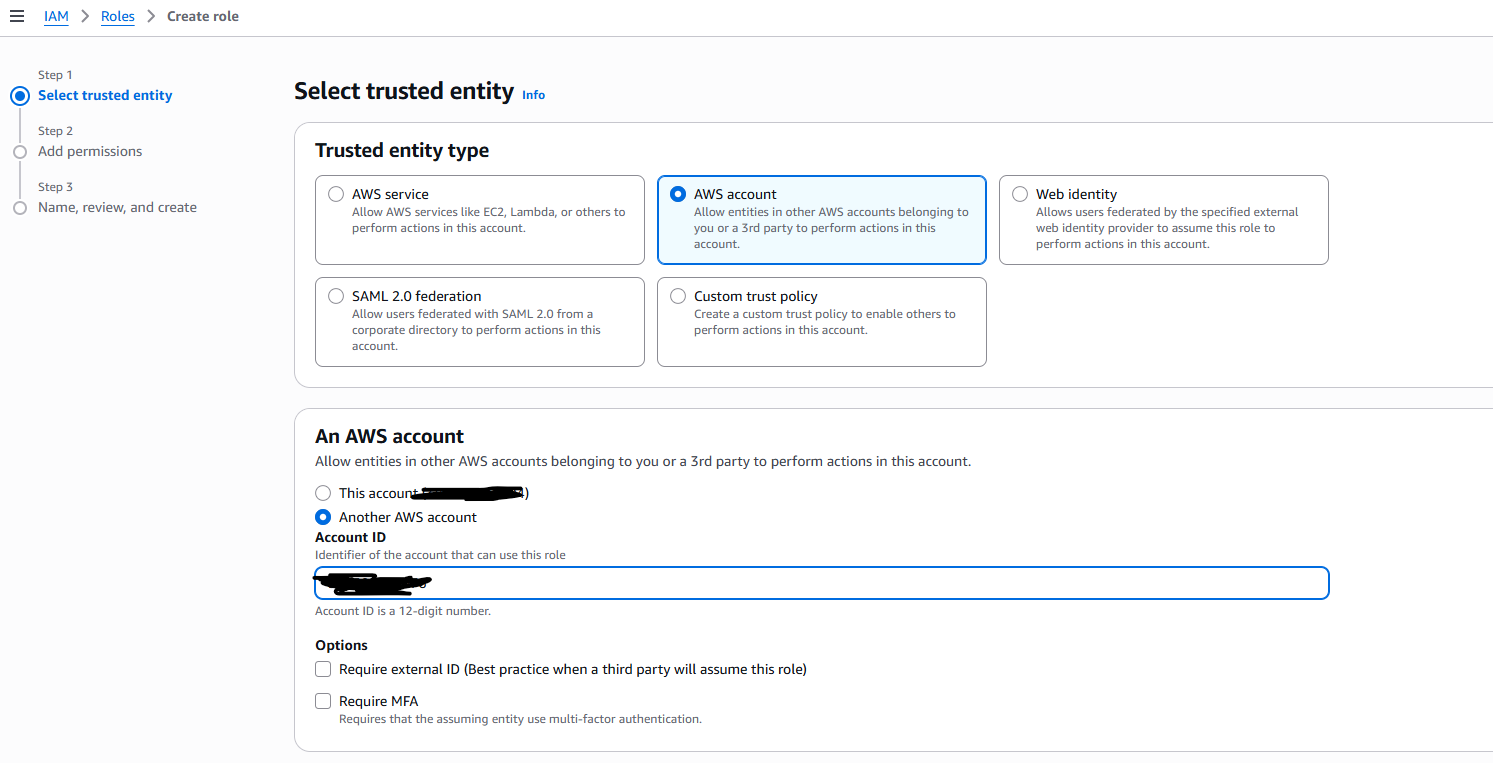Choose Web identity trusted entity type

pyautogui.click(x=1020, y=194)
